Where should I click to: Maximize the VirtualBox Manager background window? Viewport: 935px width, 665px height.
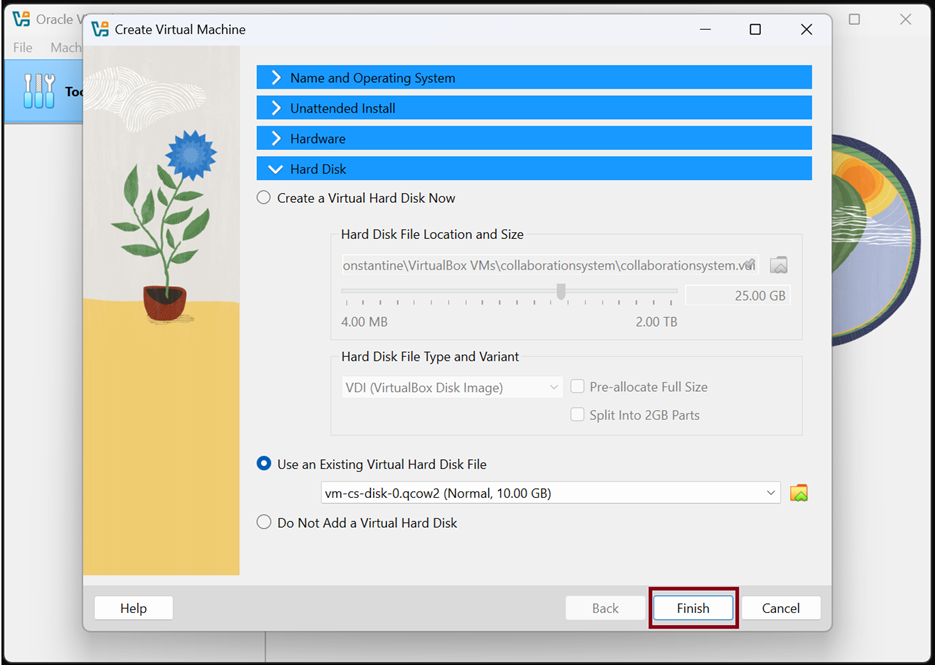854,19
